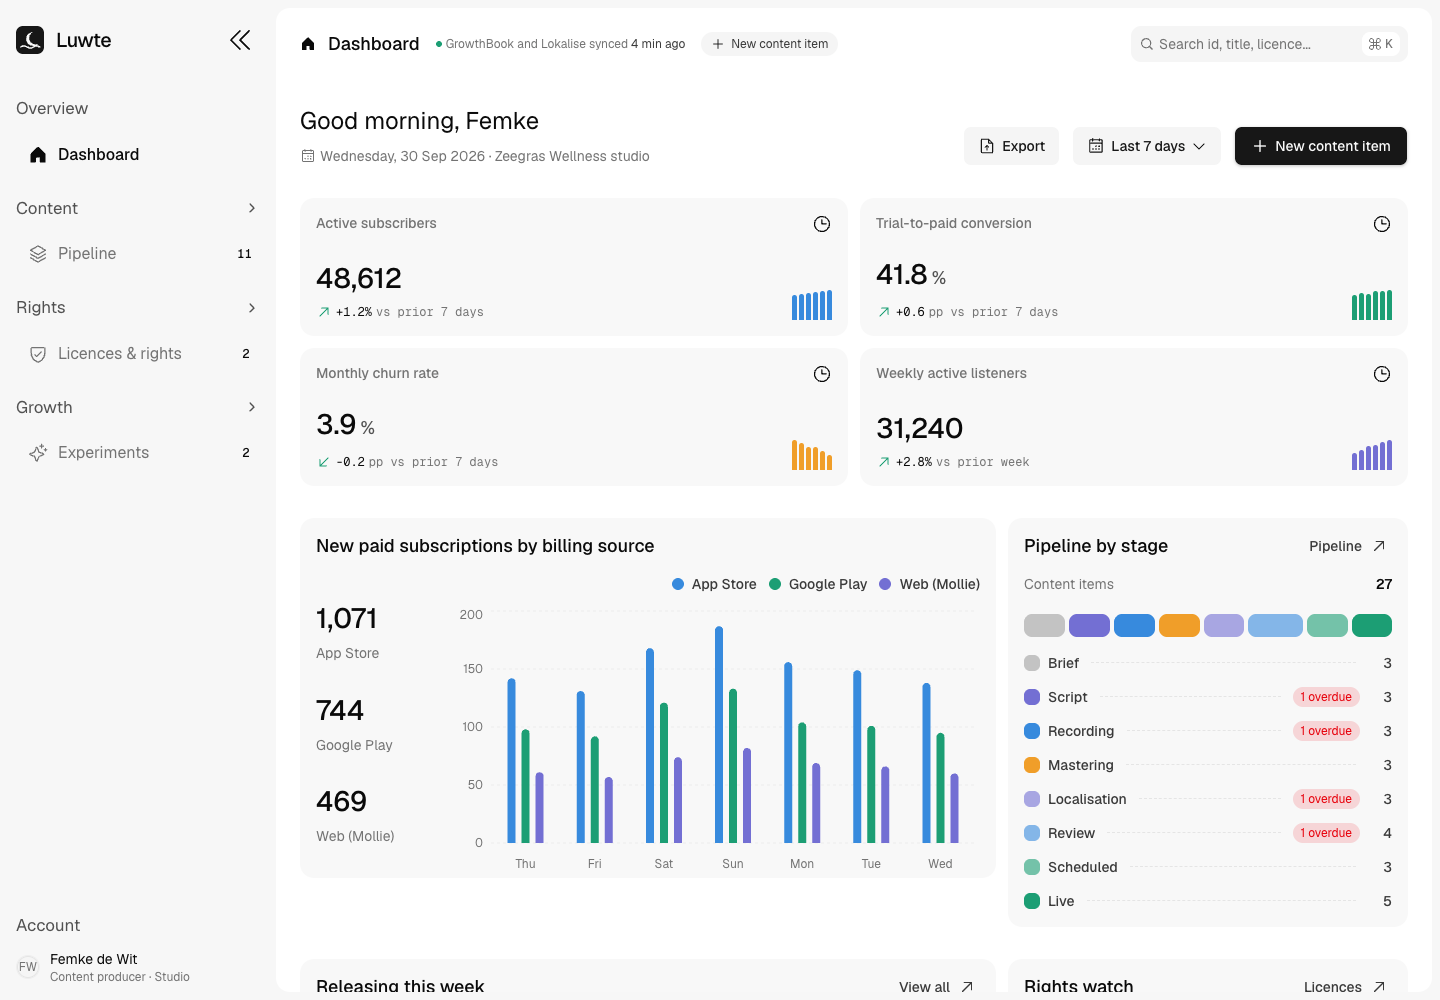The height and width of the screenshot is (1000, 1440).
Task: Expand the Content section chevron
Action: coord(252,208)
